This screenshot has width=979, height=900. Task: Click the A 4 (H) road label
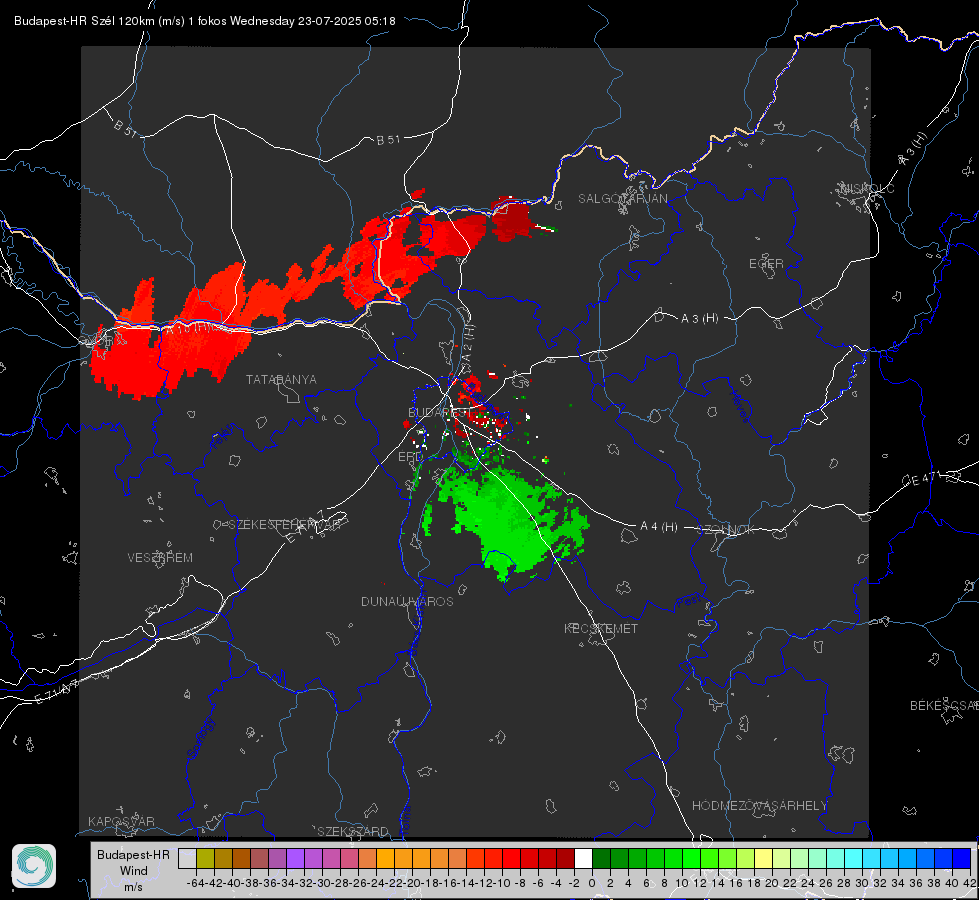(x=659, y=527)
